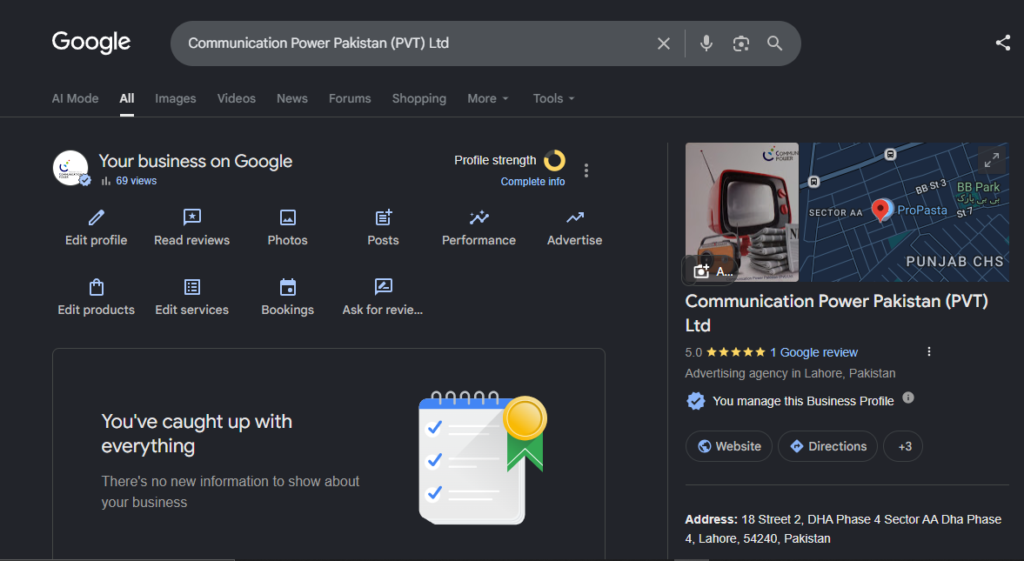This screenshot has width=1024, height=561.
Task: Click info icon beside manage Business Profile
Action: click(908, 398)
